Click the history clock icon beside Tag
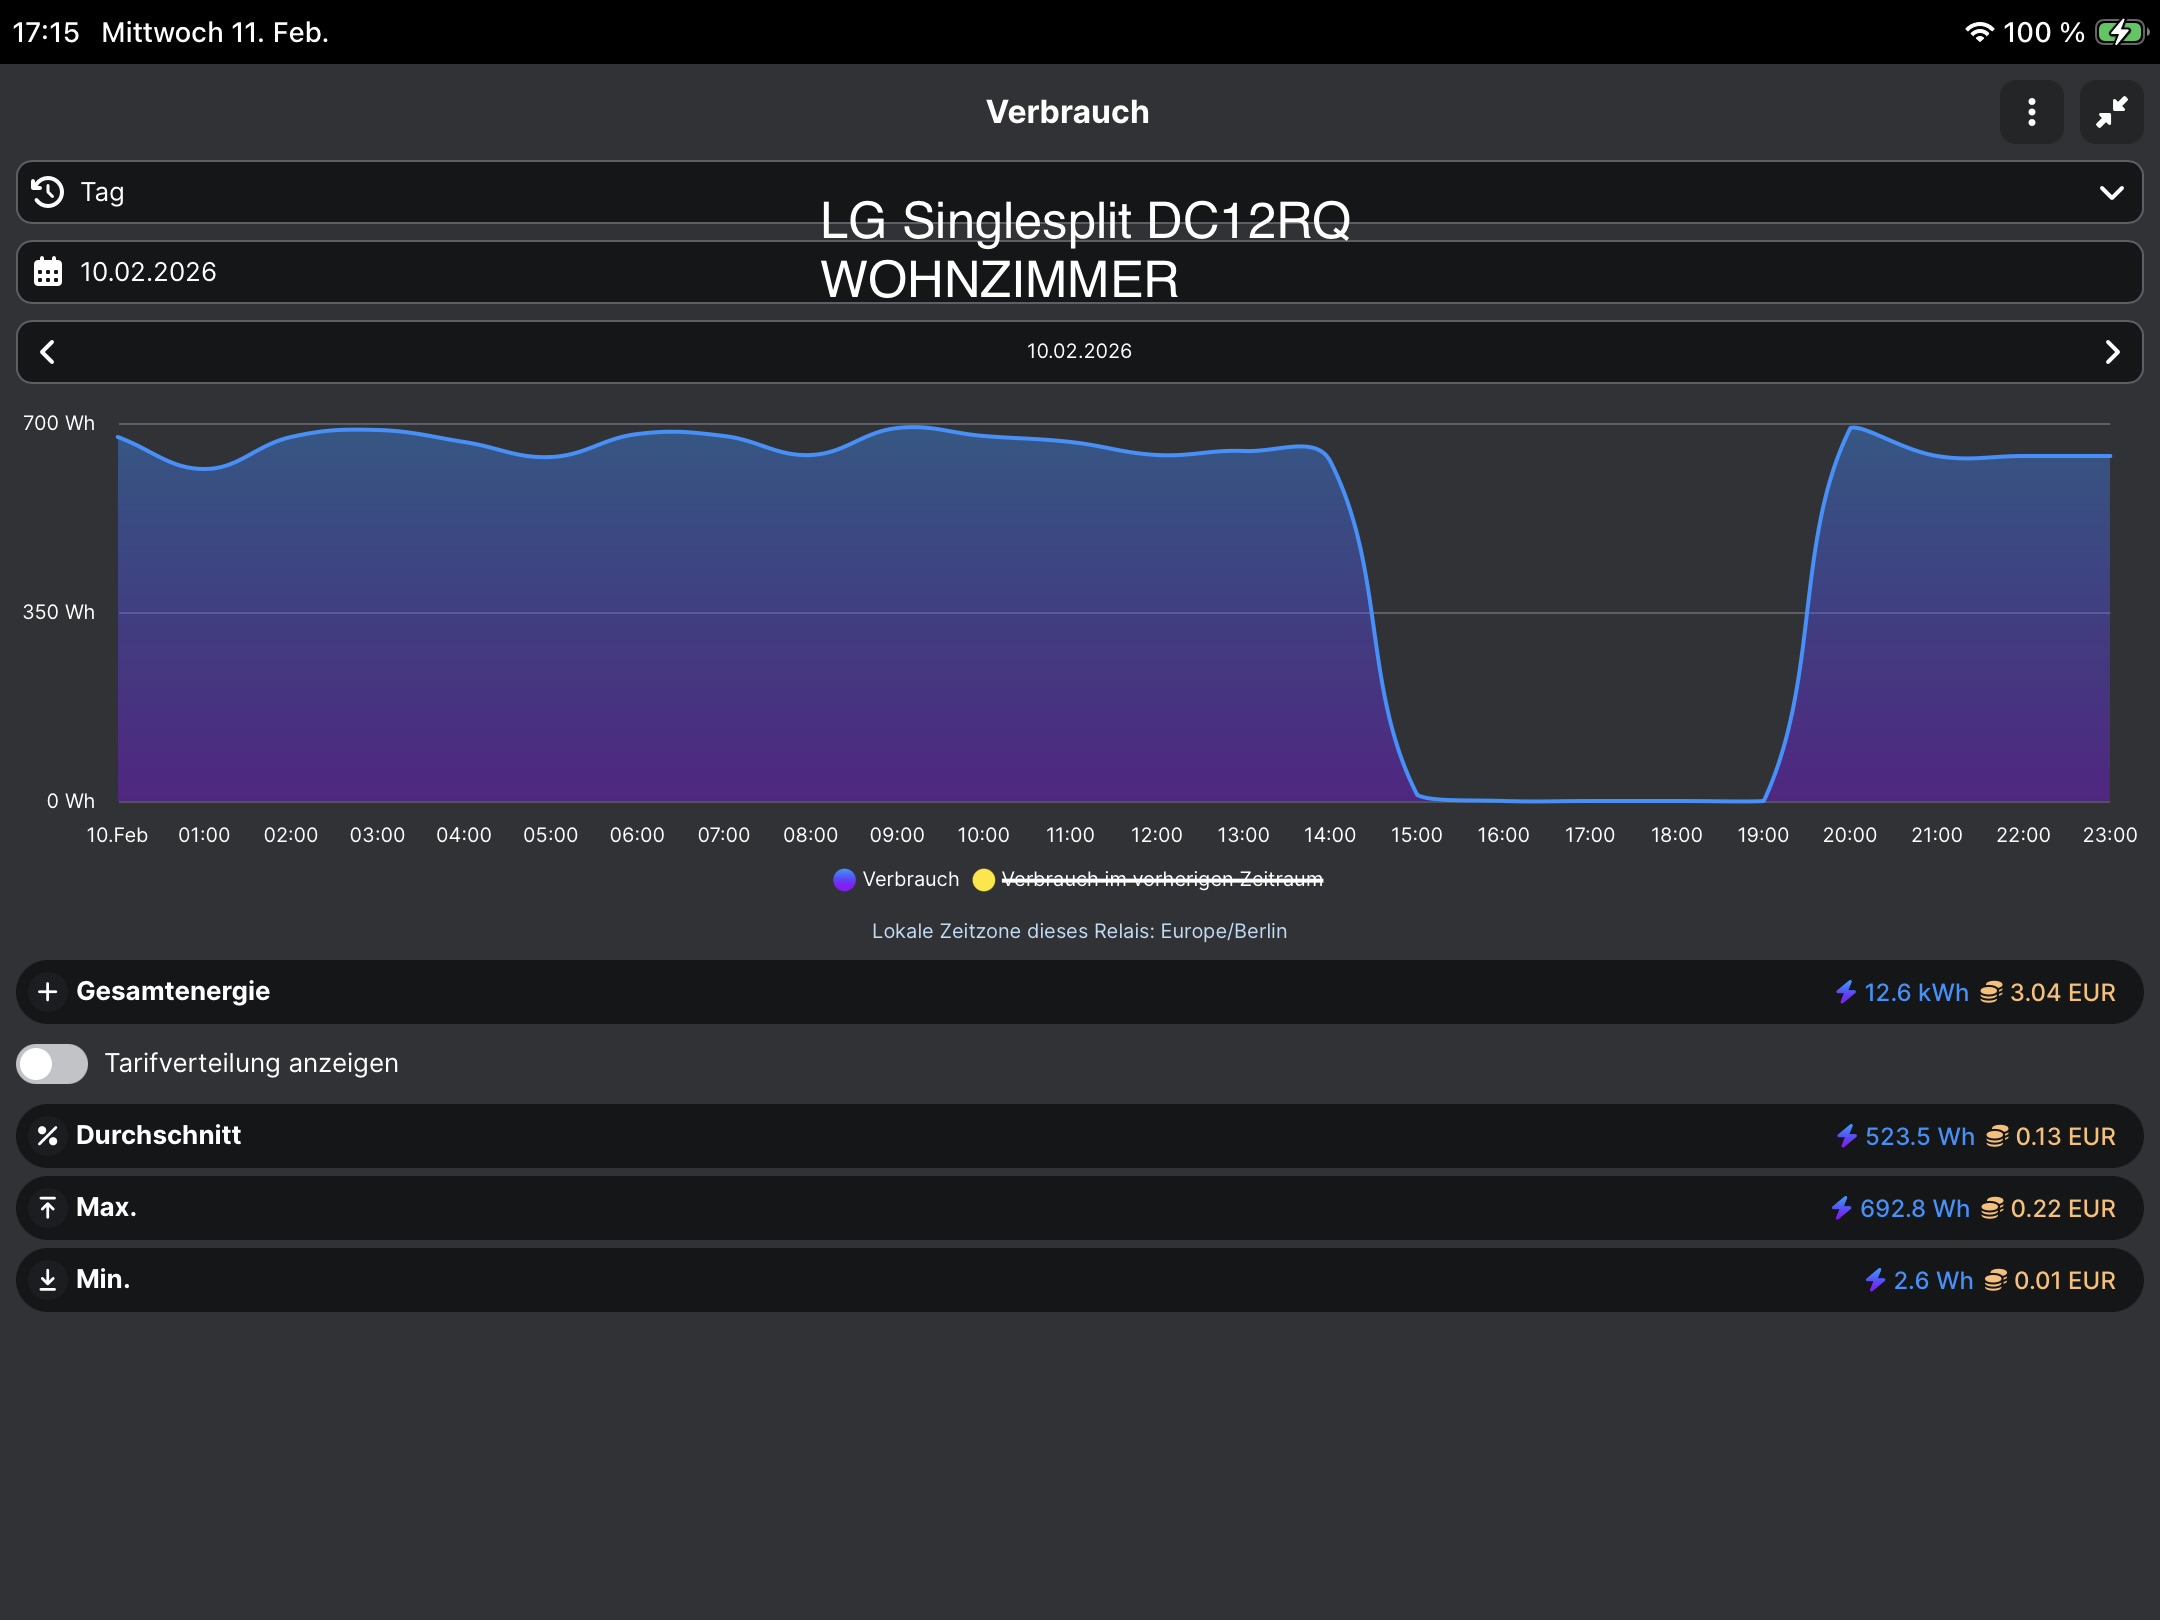 tap(48, 192)
